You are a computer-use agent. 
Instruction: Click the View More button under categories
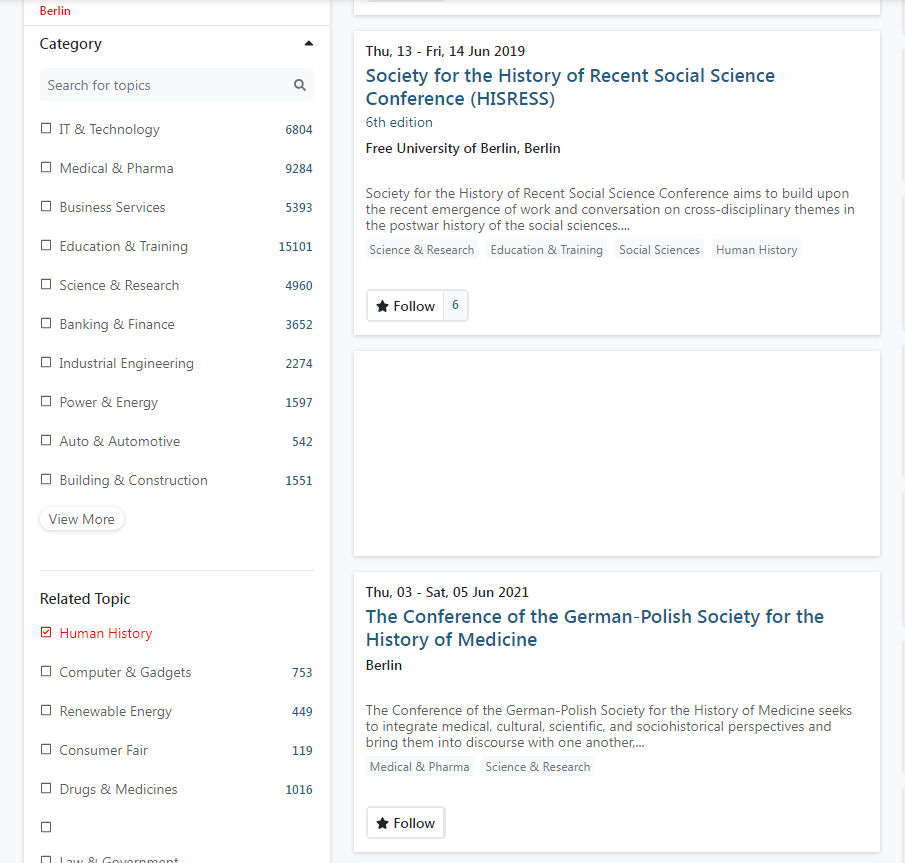point(81,519)
